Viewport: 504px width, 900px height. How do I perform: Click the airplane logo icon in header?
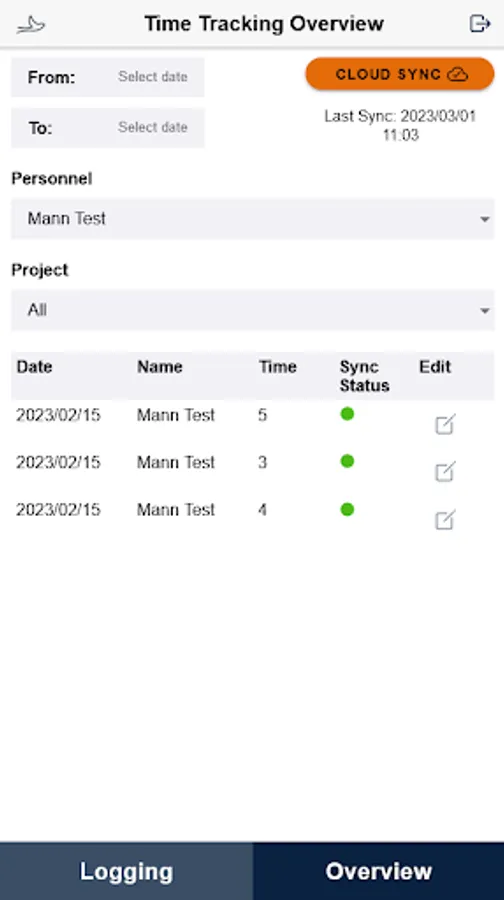point(30,25)
